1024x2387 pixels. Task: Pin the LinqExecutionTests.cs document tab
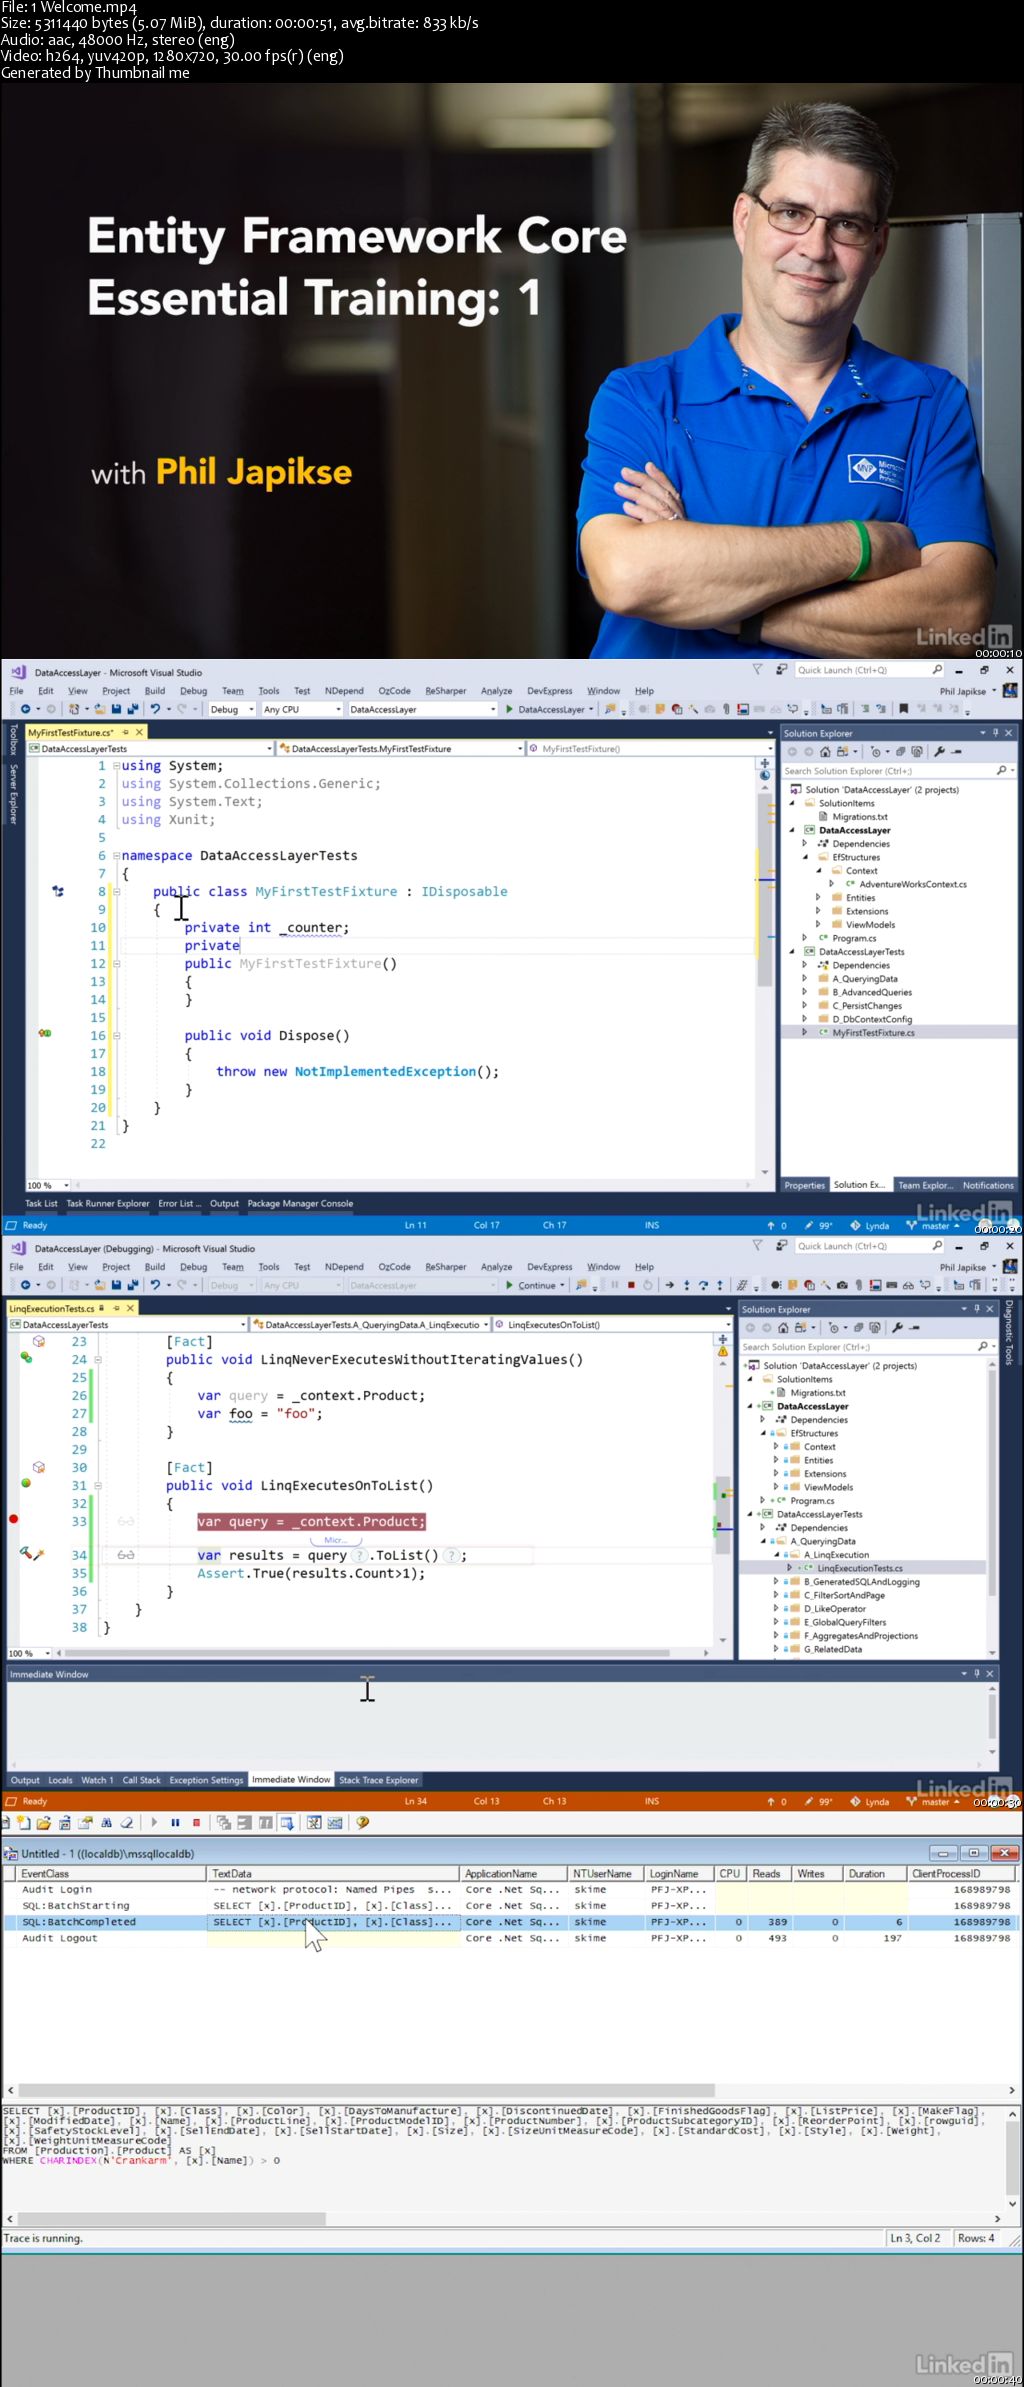coord(116,1308)
